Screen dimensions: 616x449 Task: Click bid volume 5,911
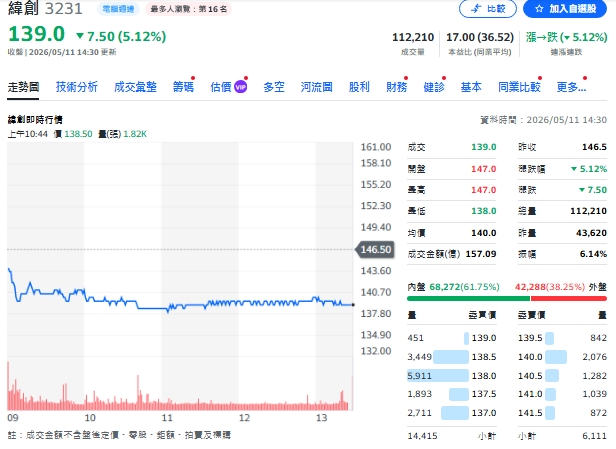coord(420,376)
